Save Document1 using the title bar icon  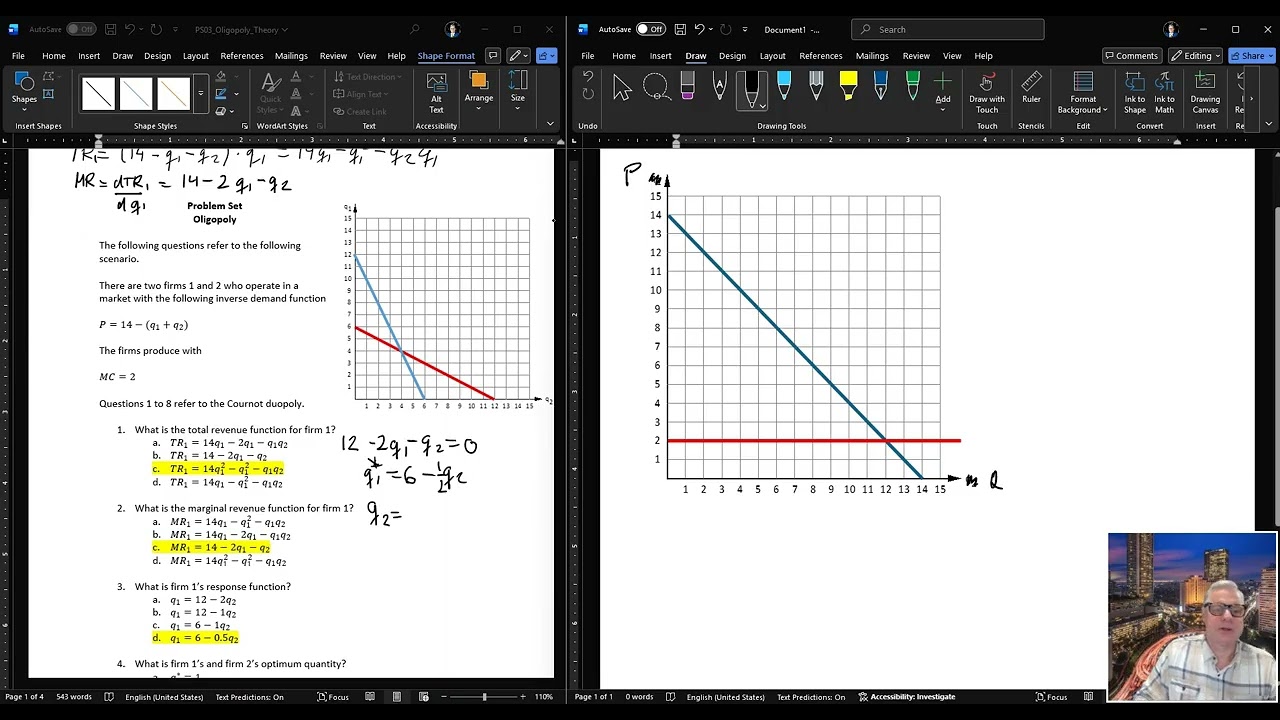[x=680, y=29]
